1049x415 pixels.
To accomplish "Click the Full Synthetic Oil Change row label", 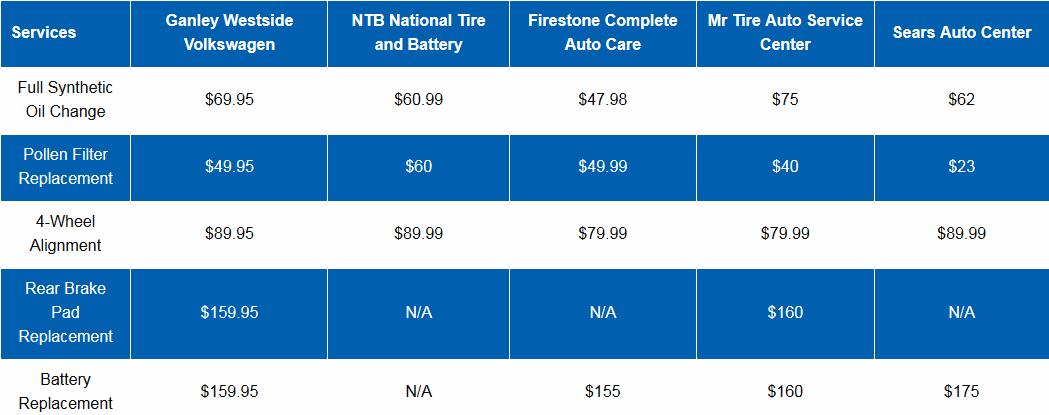I will pyautogui.click(x=66, y=100).
